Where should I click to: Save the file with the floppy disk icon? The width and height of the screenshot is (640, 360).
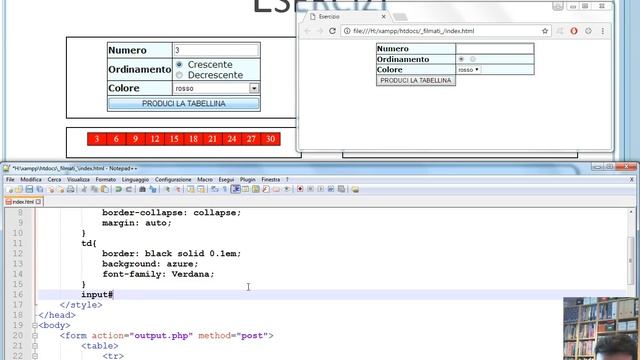(29, 189)
